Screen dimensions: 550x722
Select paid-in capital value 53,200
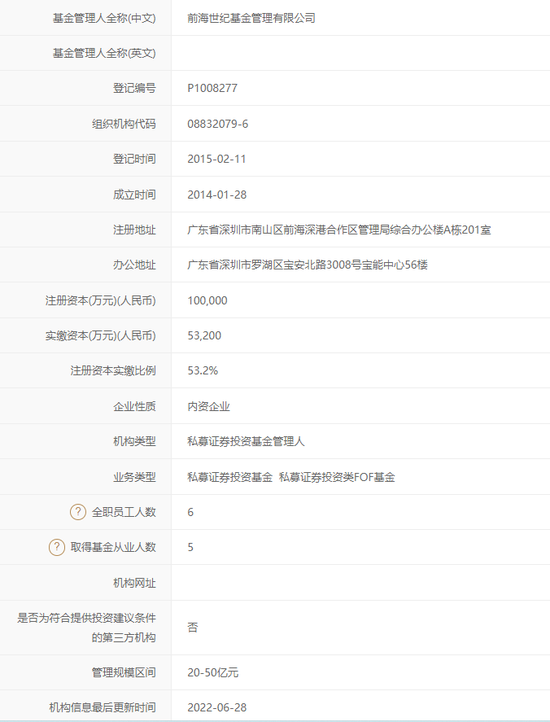coord(204,335)
